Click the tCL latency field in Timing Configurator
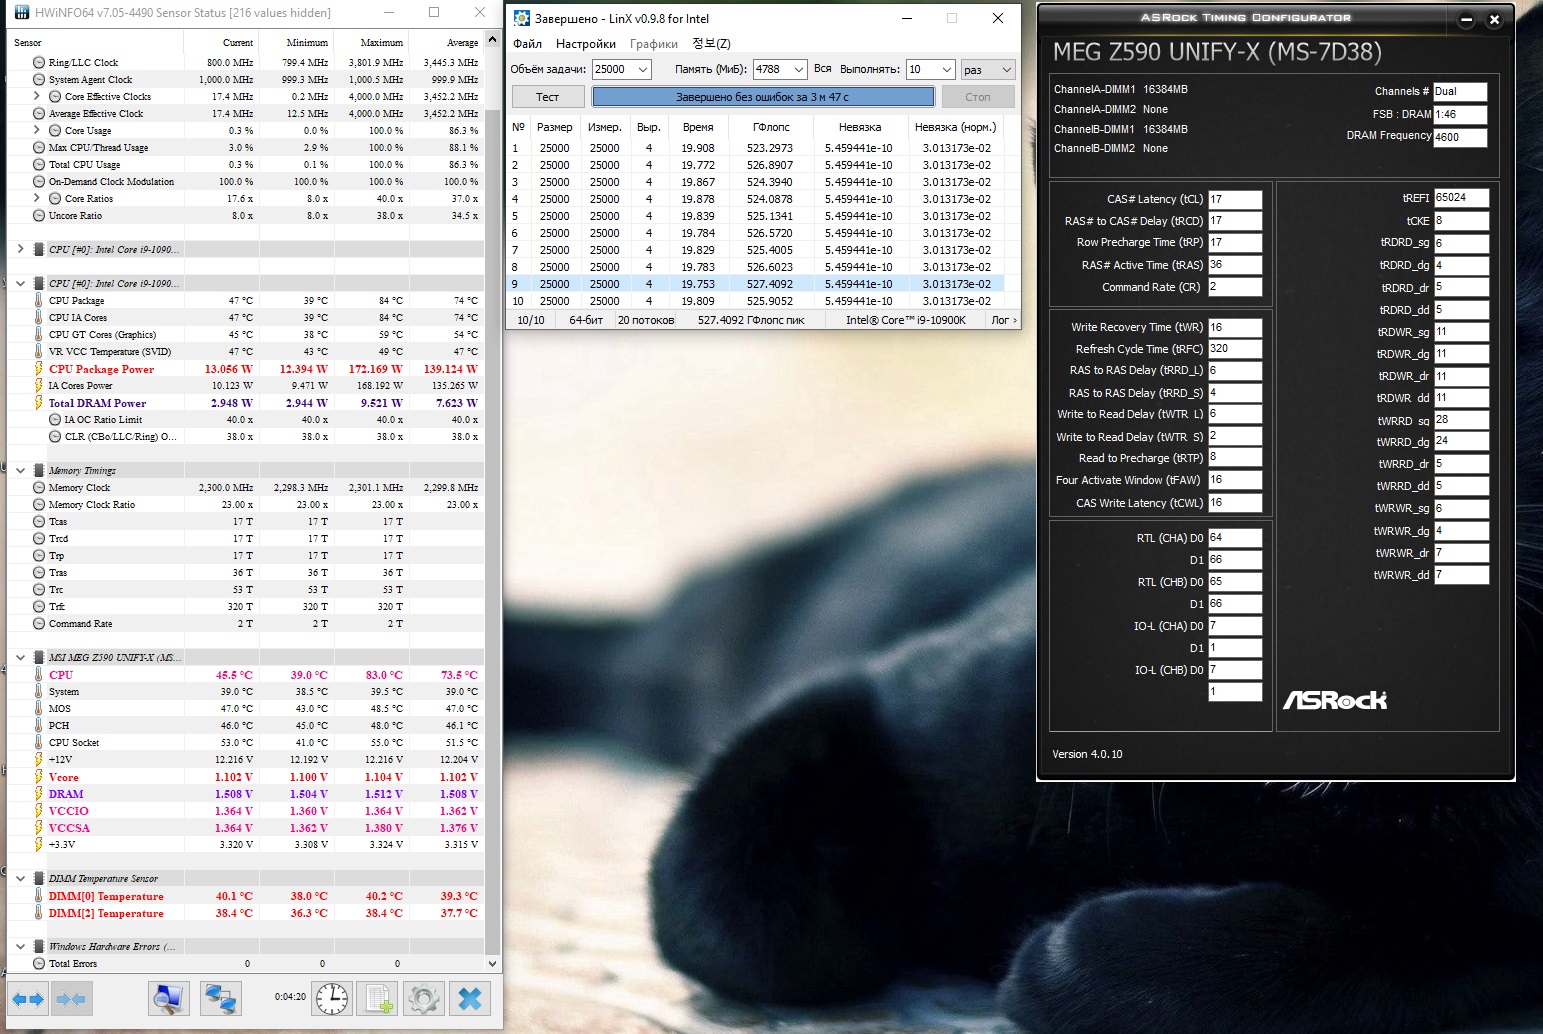This screenshot has width=1543, height=1034. point(1235,199)
